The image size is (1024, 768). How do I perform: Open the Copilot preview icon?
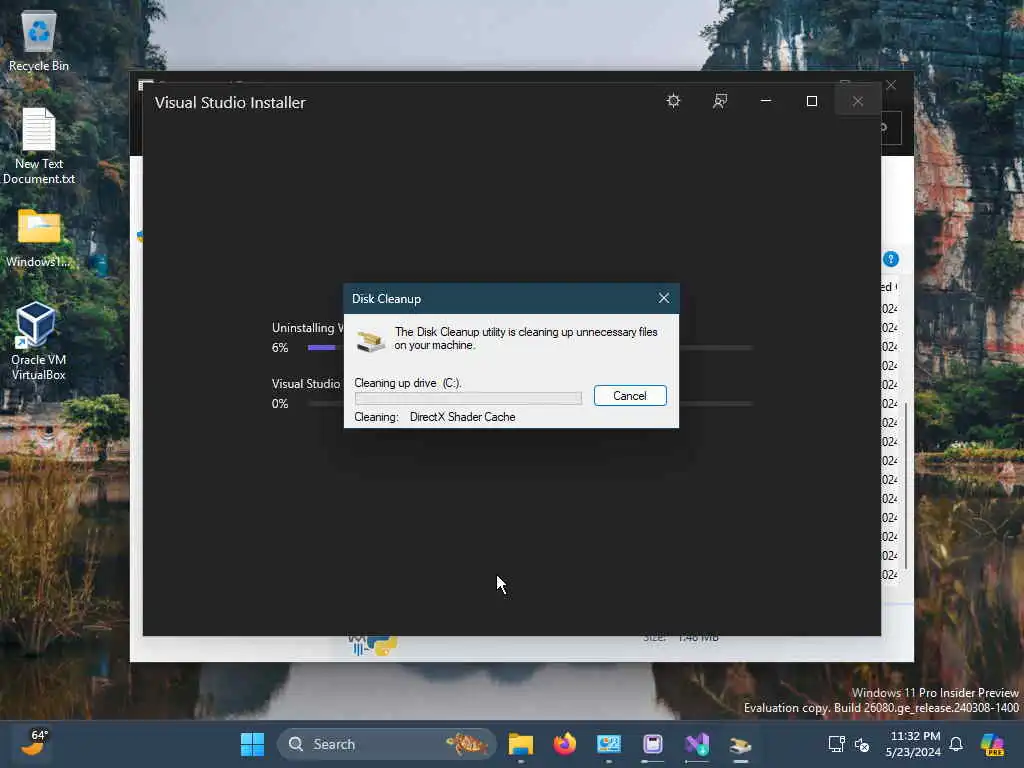click(x=993, y=744)
